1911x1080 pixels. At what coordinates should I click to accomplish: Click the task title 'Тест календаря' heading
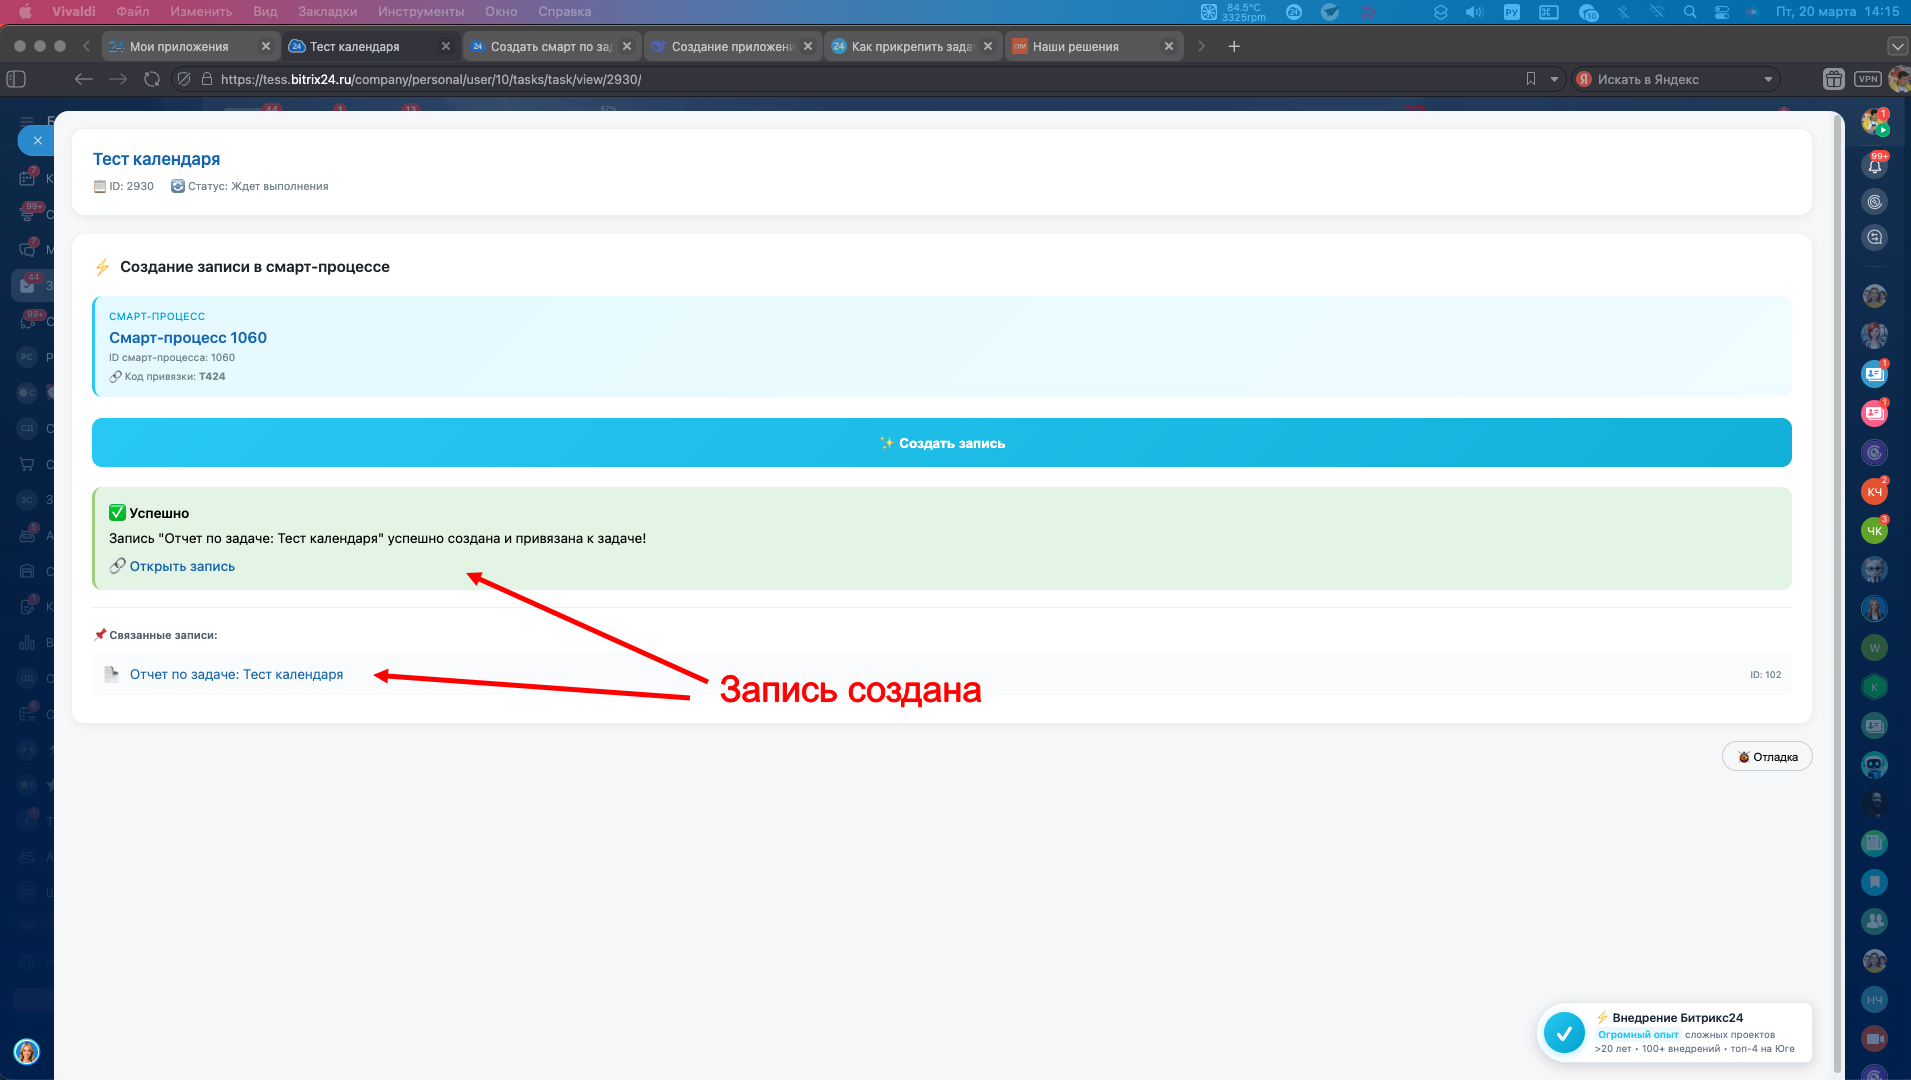pyautogui.click(x=156, y=159)
